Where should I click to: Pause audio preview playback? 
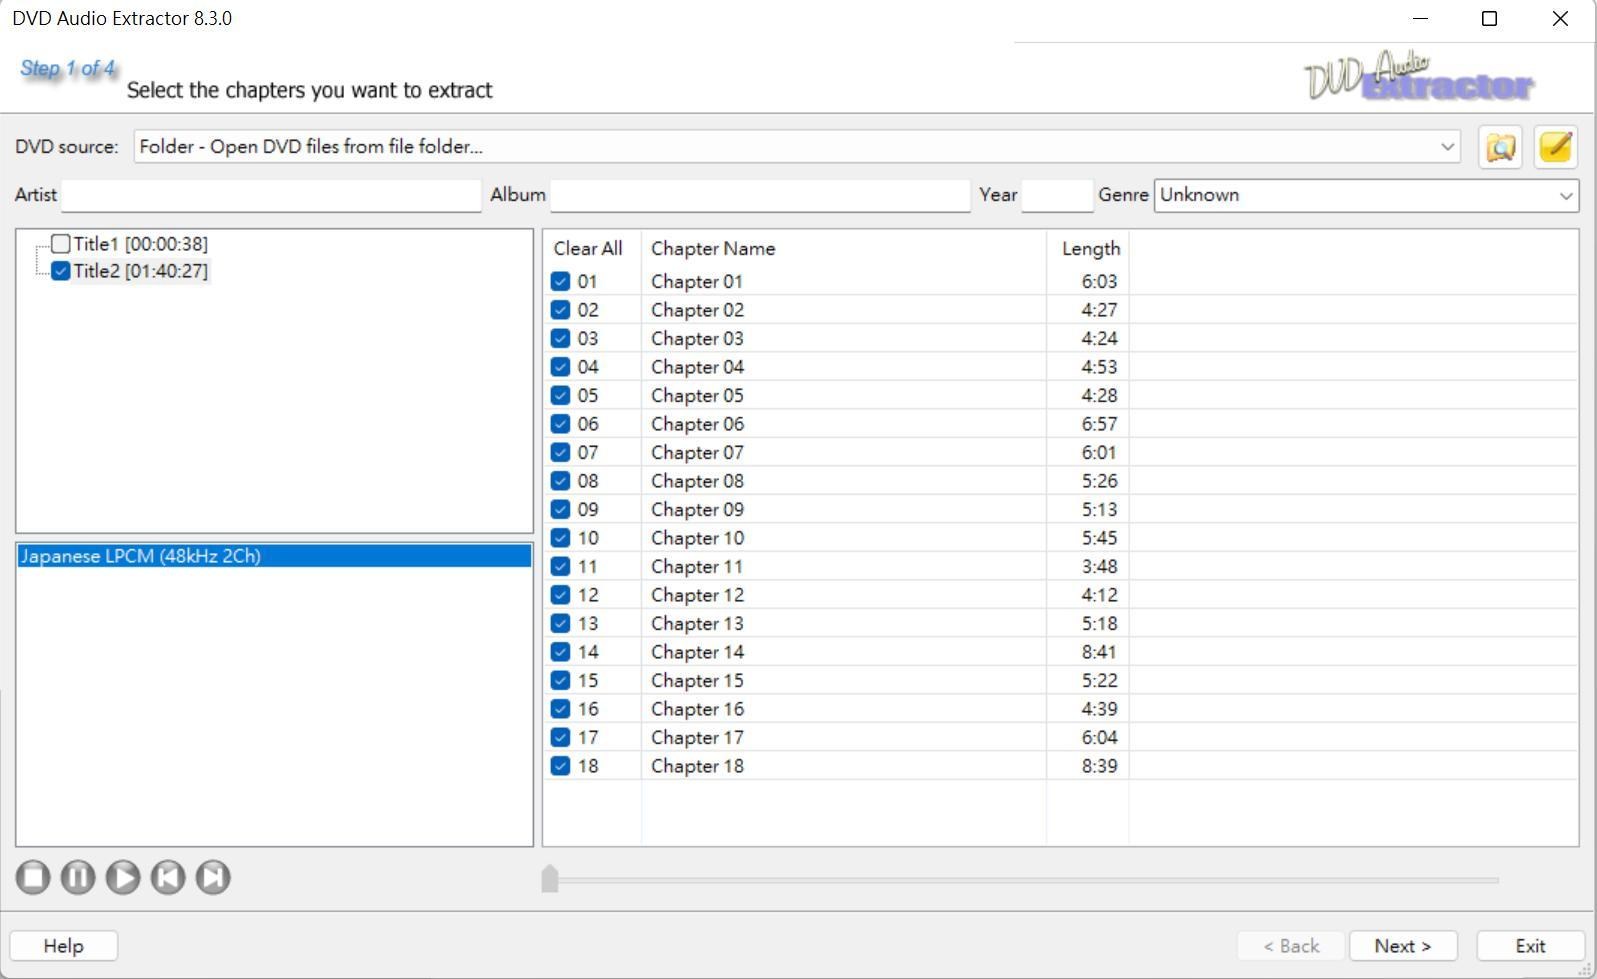point(78,877)
